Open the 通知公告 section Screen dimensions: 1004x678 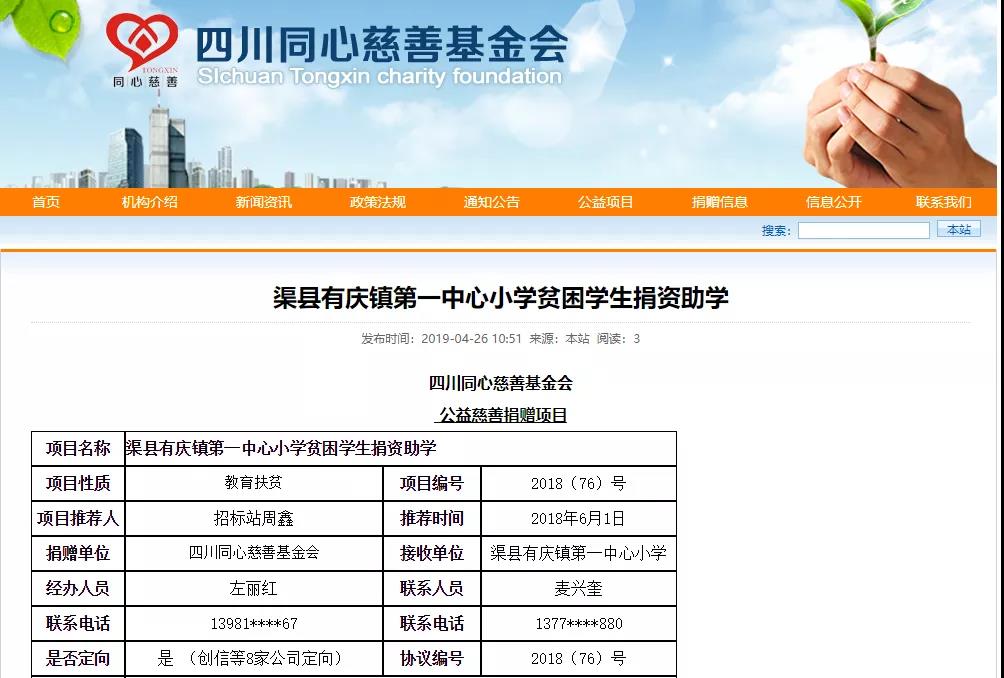[492, 202]
